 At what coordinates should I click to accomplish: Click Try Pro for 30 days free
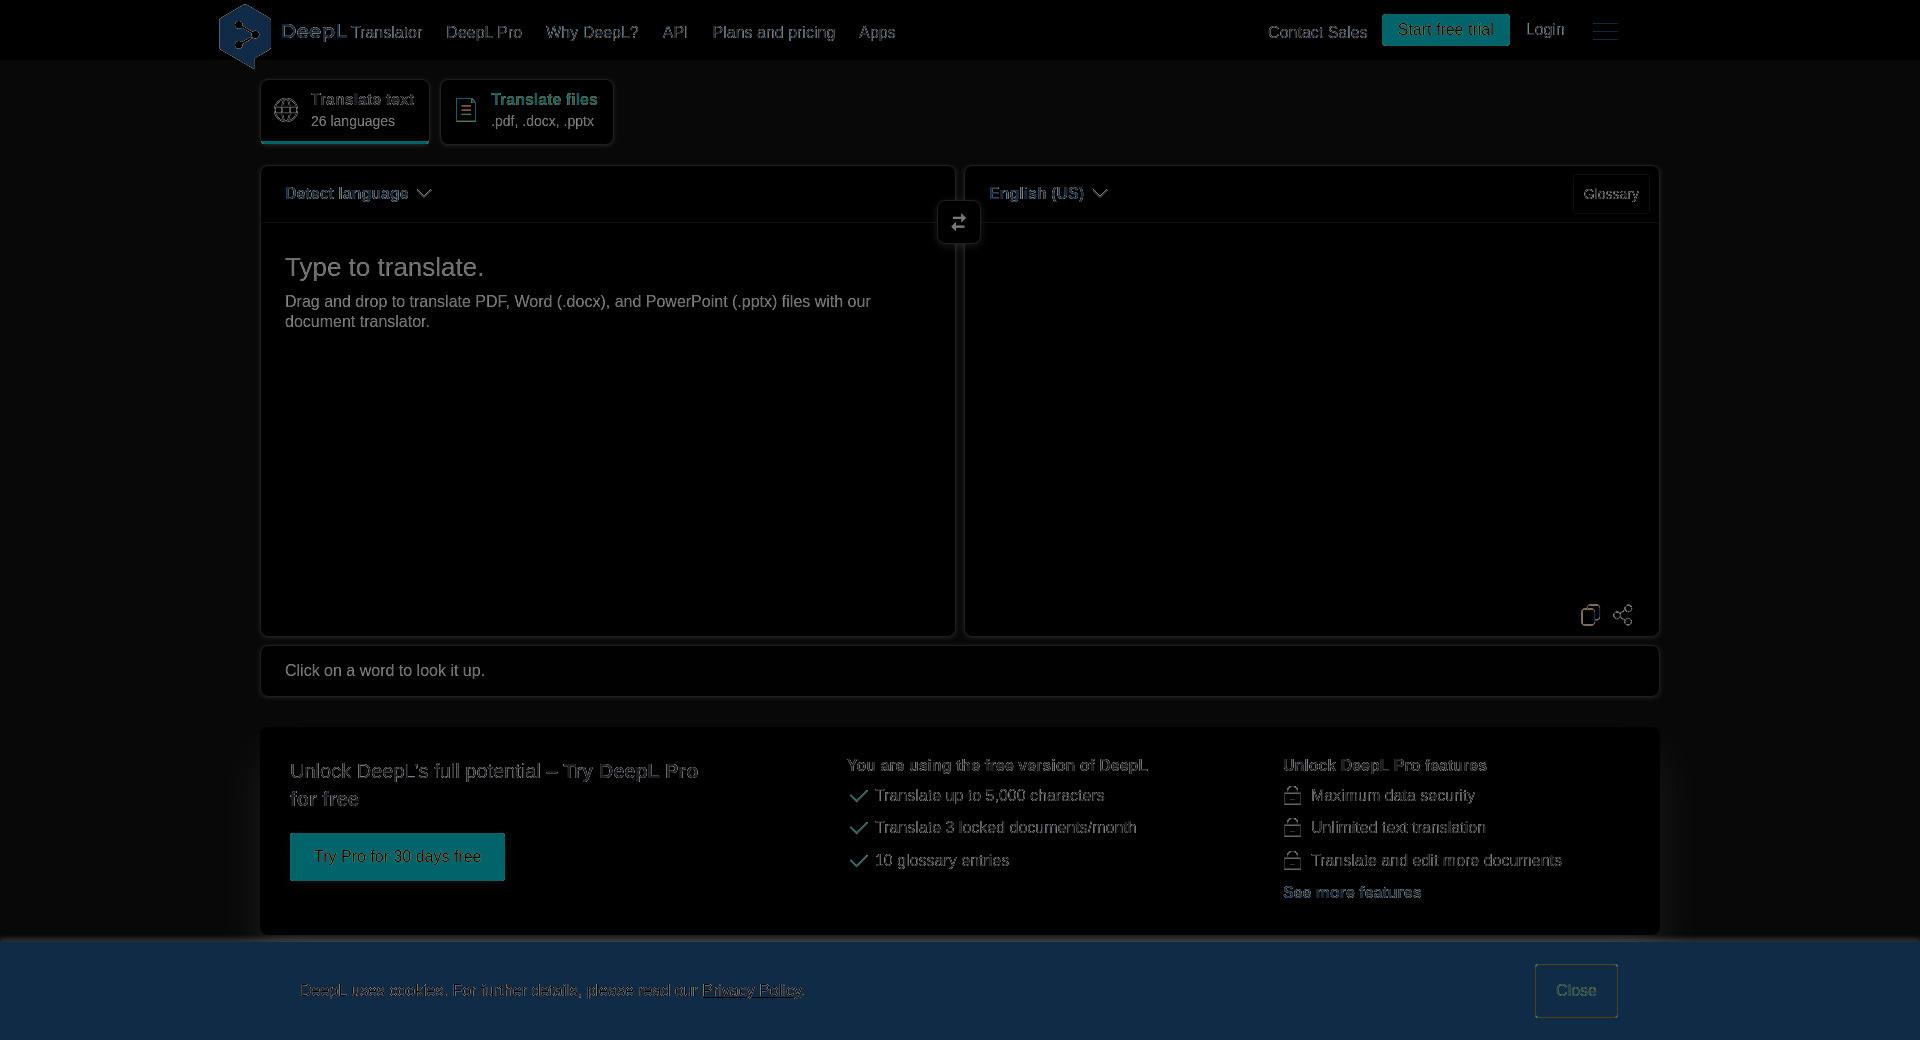click(397, 857)
